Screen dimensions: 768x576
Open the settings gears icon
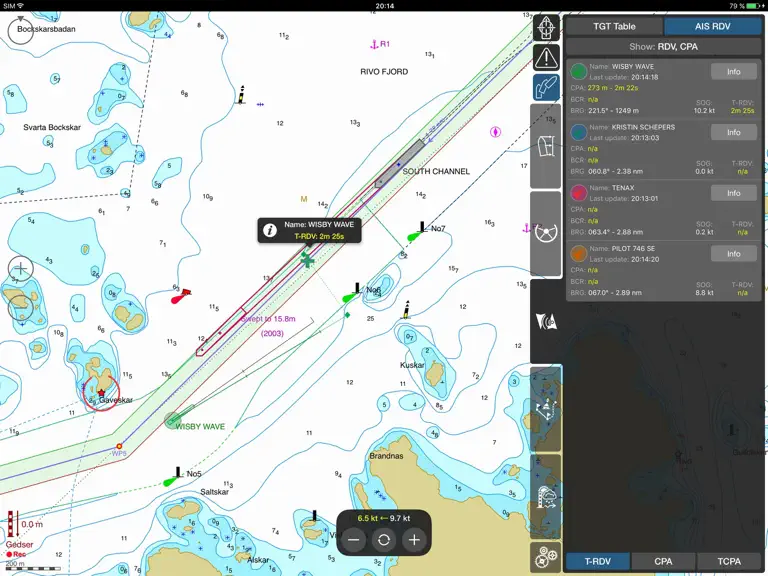click(x=546, y=557)
